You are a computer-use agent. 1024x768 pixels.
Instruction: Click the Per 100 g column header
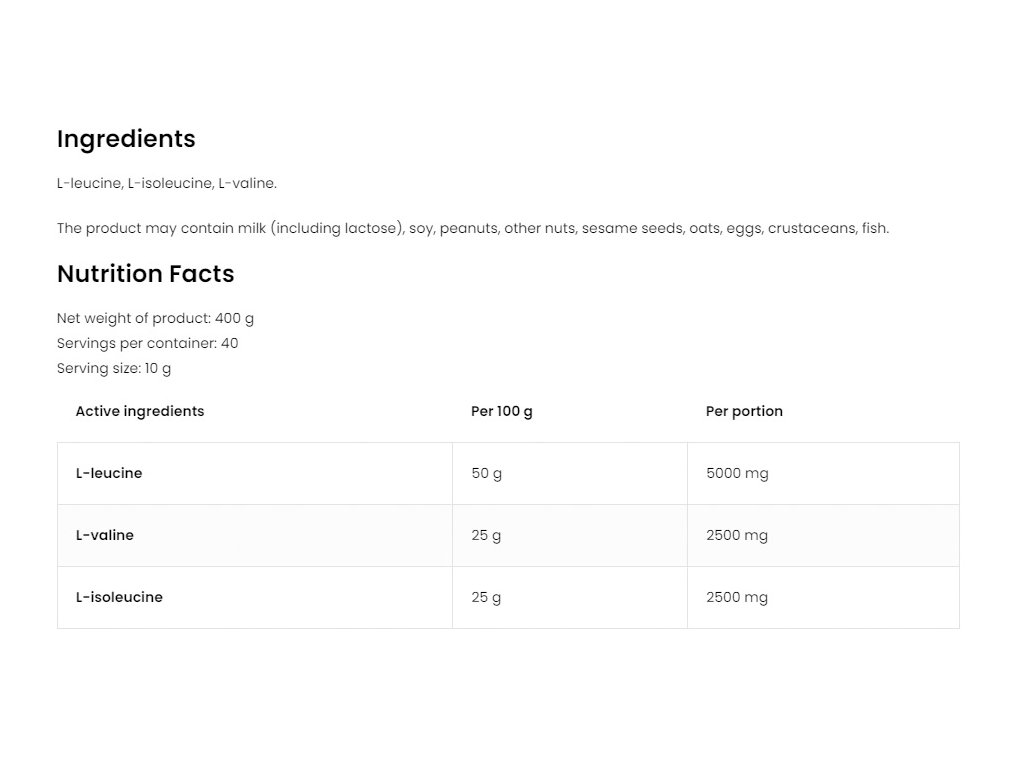point(502,411)
